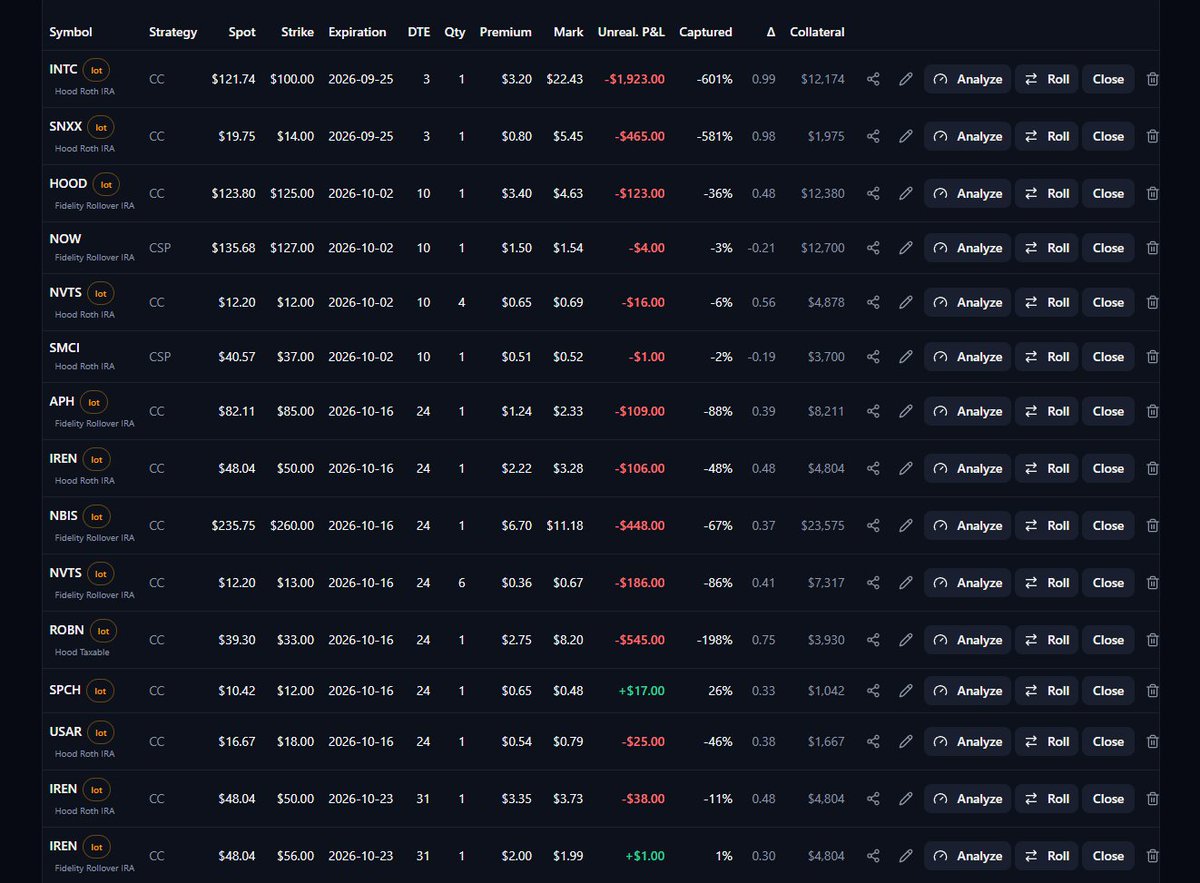
Task: Close the SMCI cash-secured put
Action: point(1108,357)
